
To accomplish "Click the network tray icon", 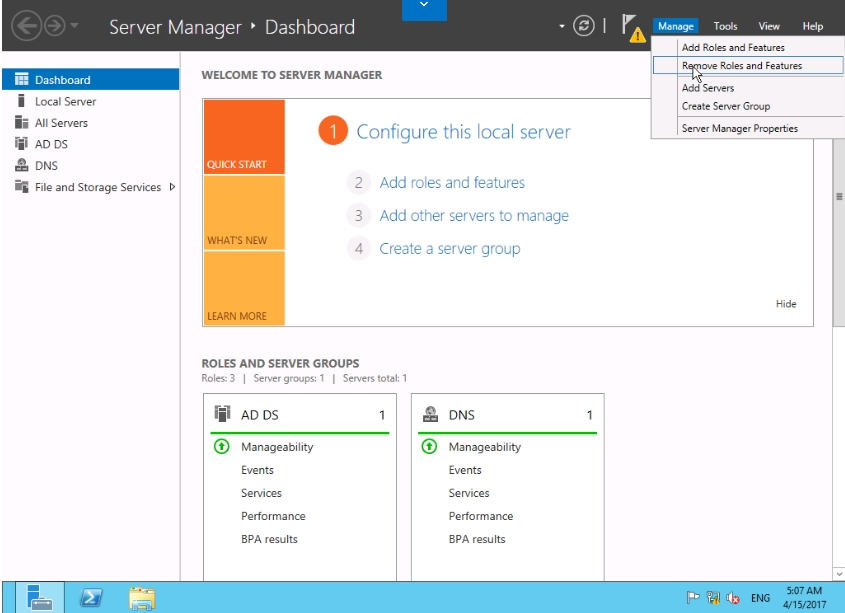I will click(x=713, y=597).
